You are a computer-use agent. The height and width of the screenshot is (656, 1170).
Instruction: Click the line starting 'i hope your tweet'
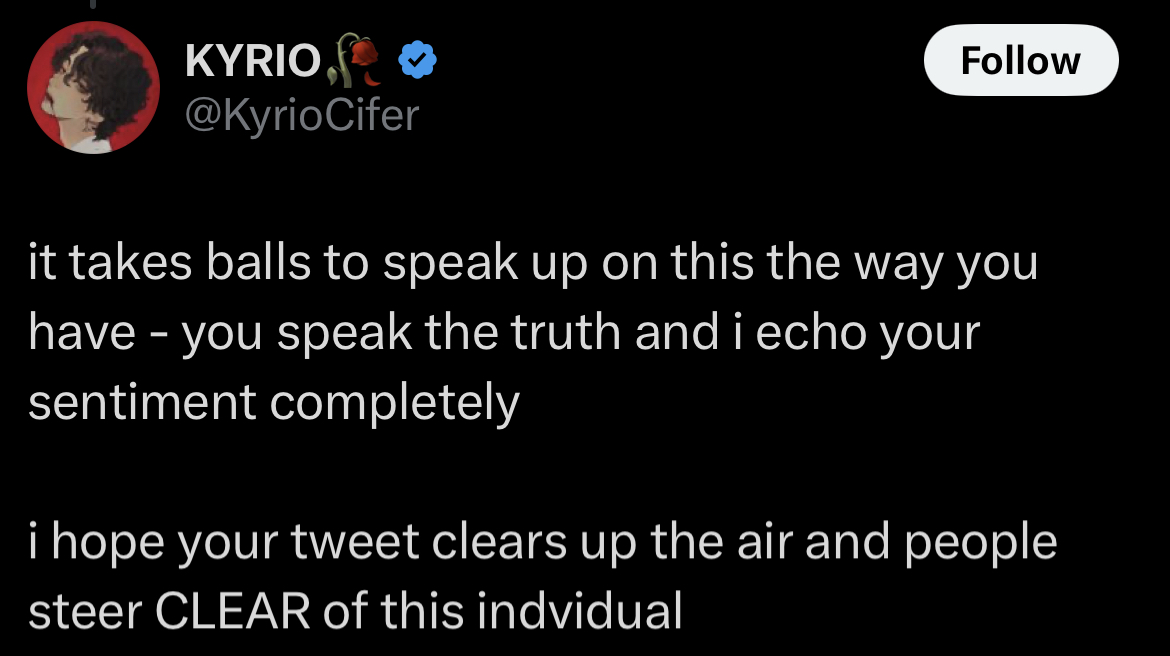point(542,542)
